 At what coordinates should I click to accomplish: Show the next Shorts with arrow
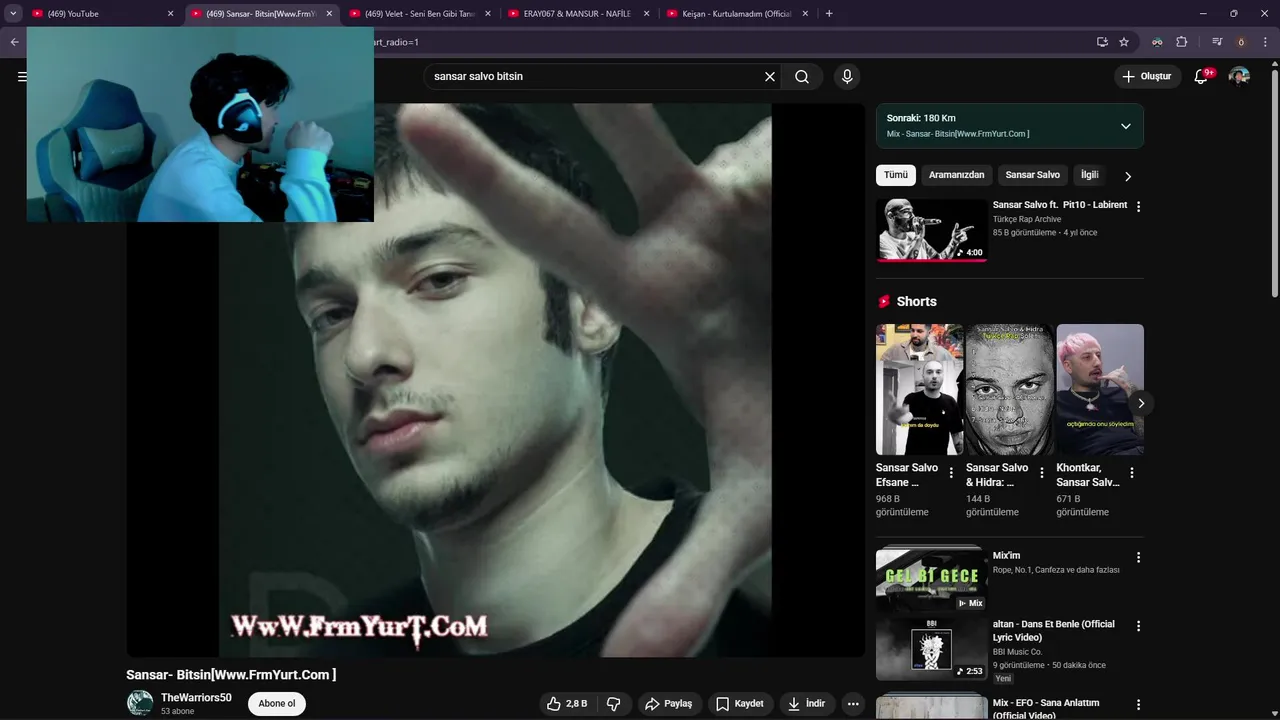pyautogui.click(x=1141, y=403)
